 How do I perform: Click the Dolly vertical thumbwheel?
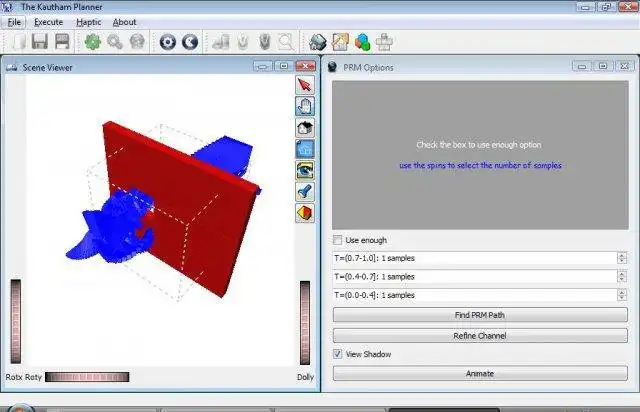click(x=305, y=323)
